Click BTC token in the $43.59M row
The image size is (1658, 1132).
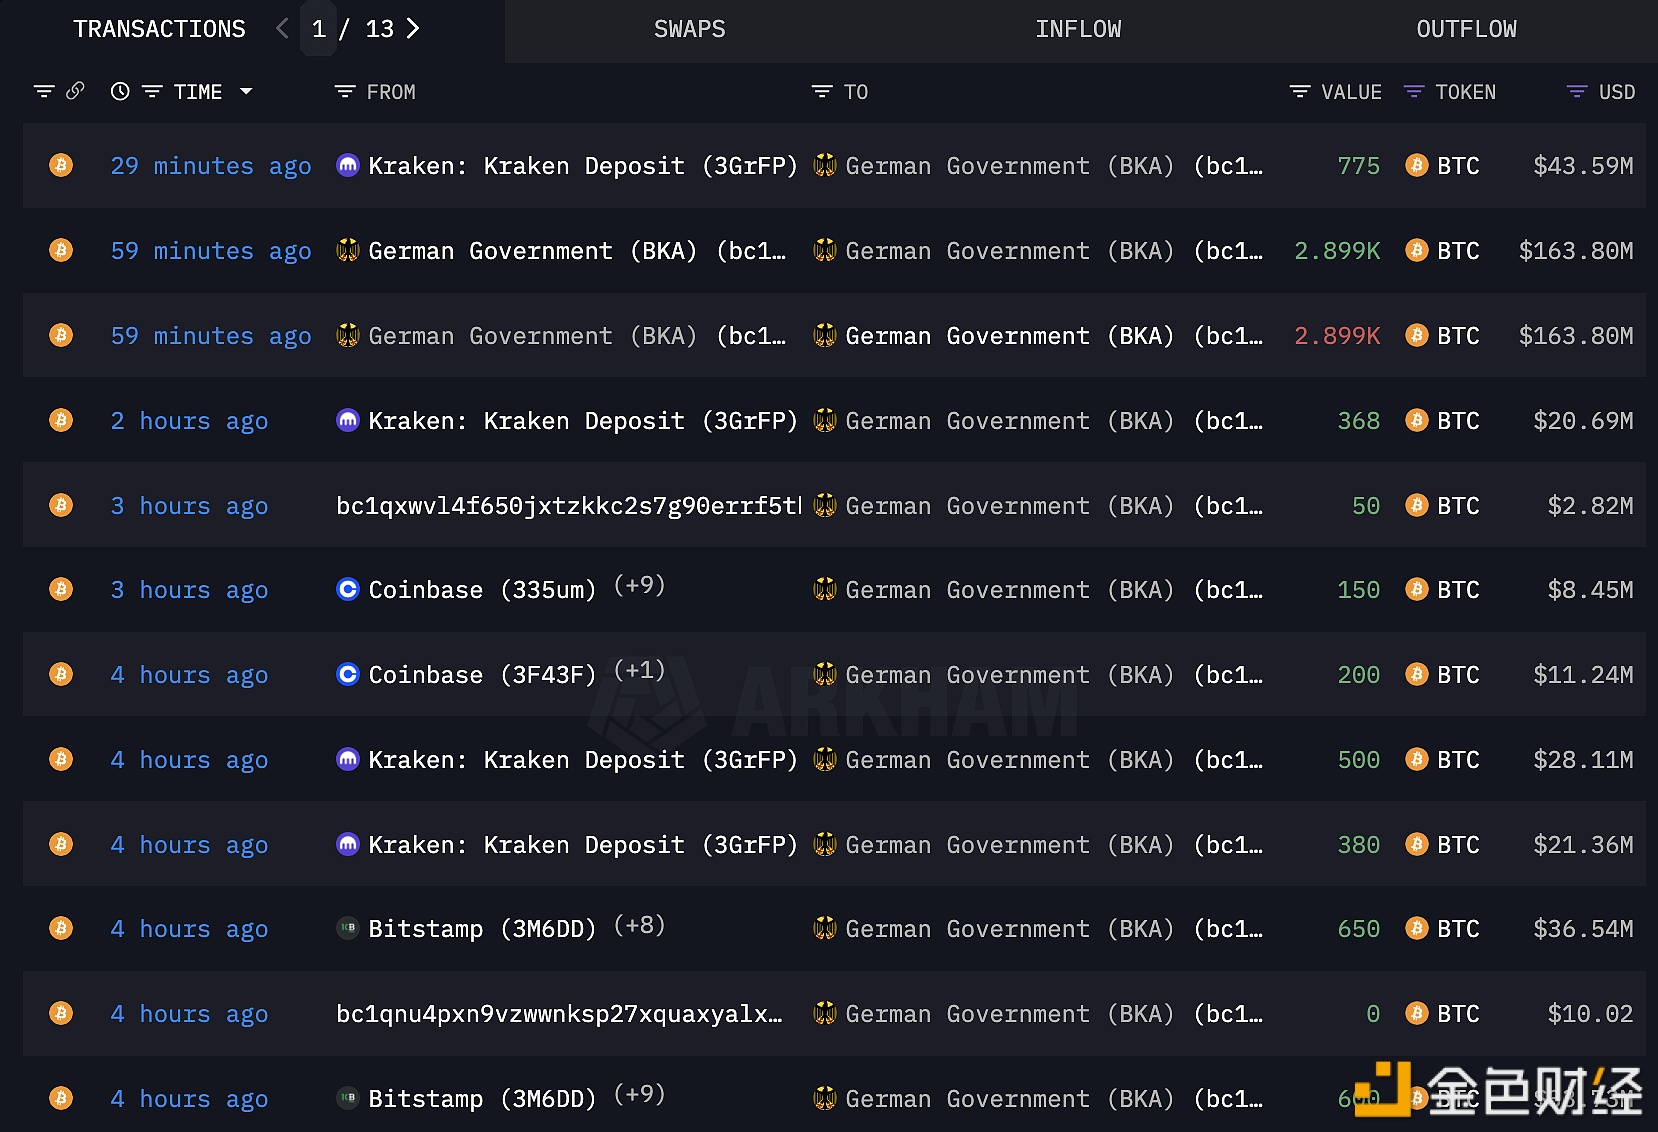(x=1458, y=166)
